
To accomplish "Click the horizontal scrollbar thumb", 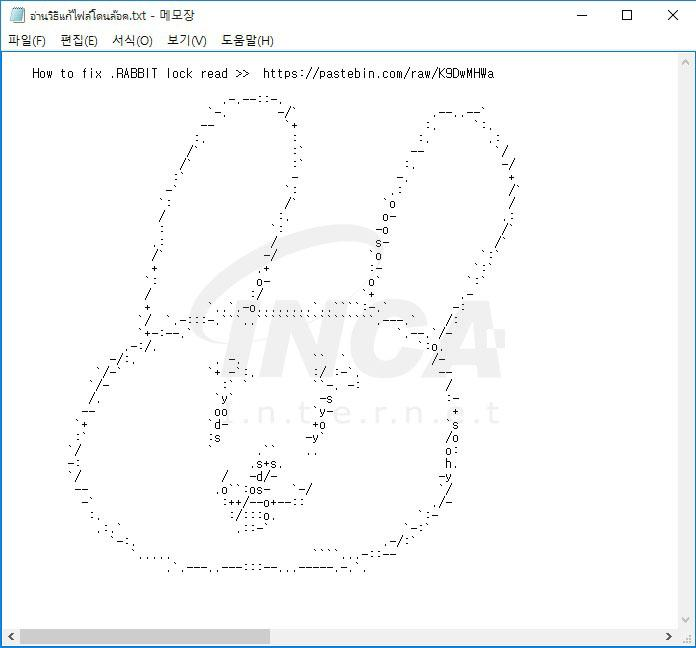I will pos(145,636).
